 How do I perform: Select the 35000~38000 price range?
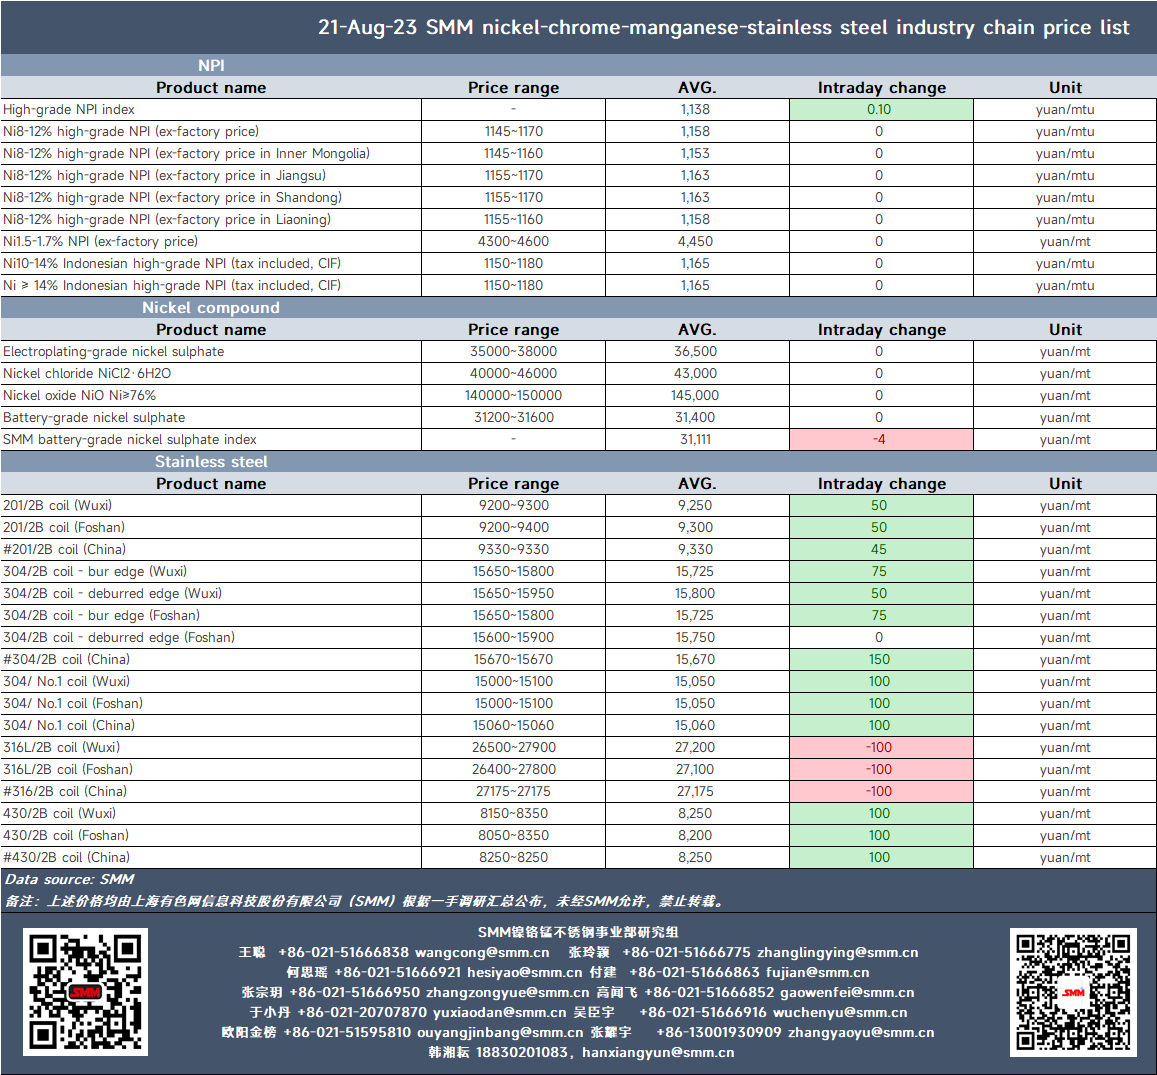[514, 351]
